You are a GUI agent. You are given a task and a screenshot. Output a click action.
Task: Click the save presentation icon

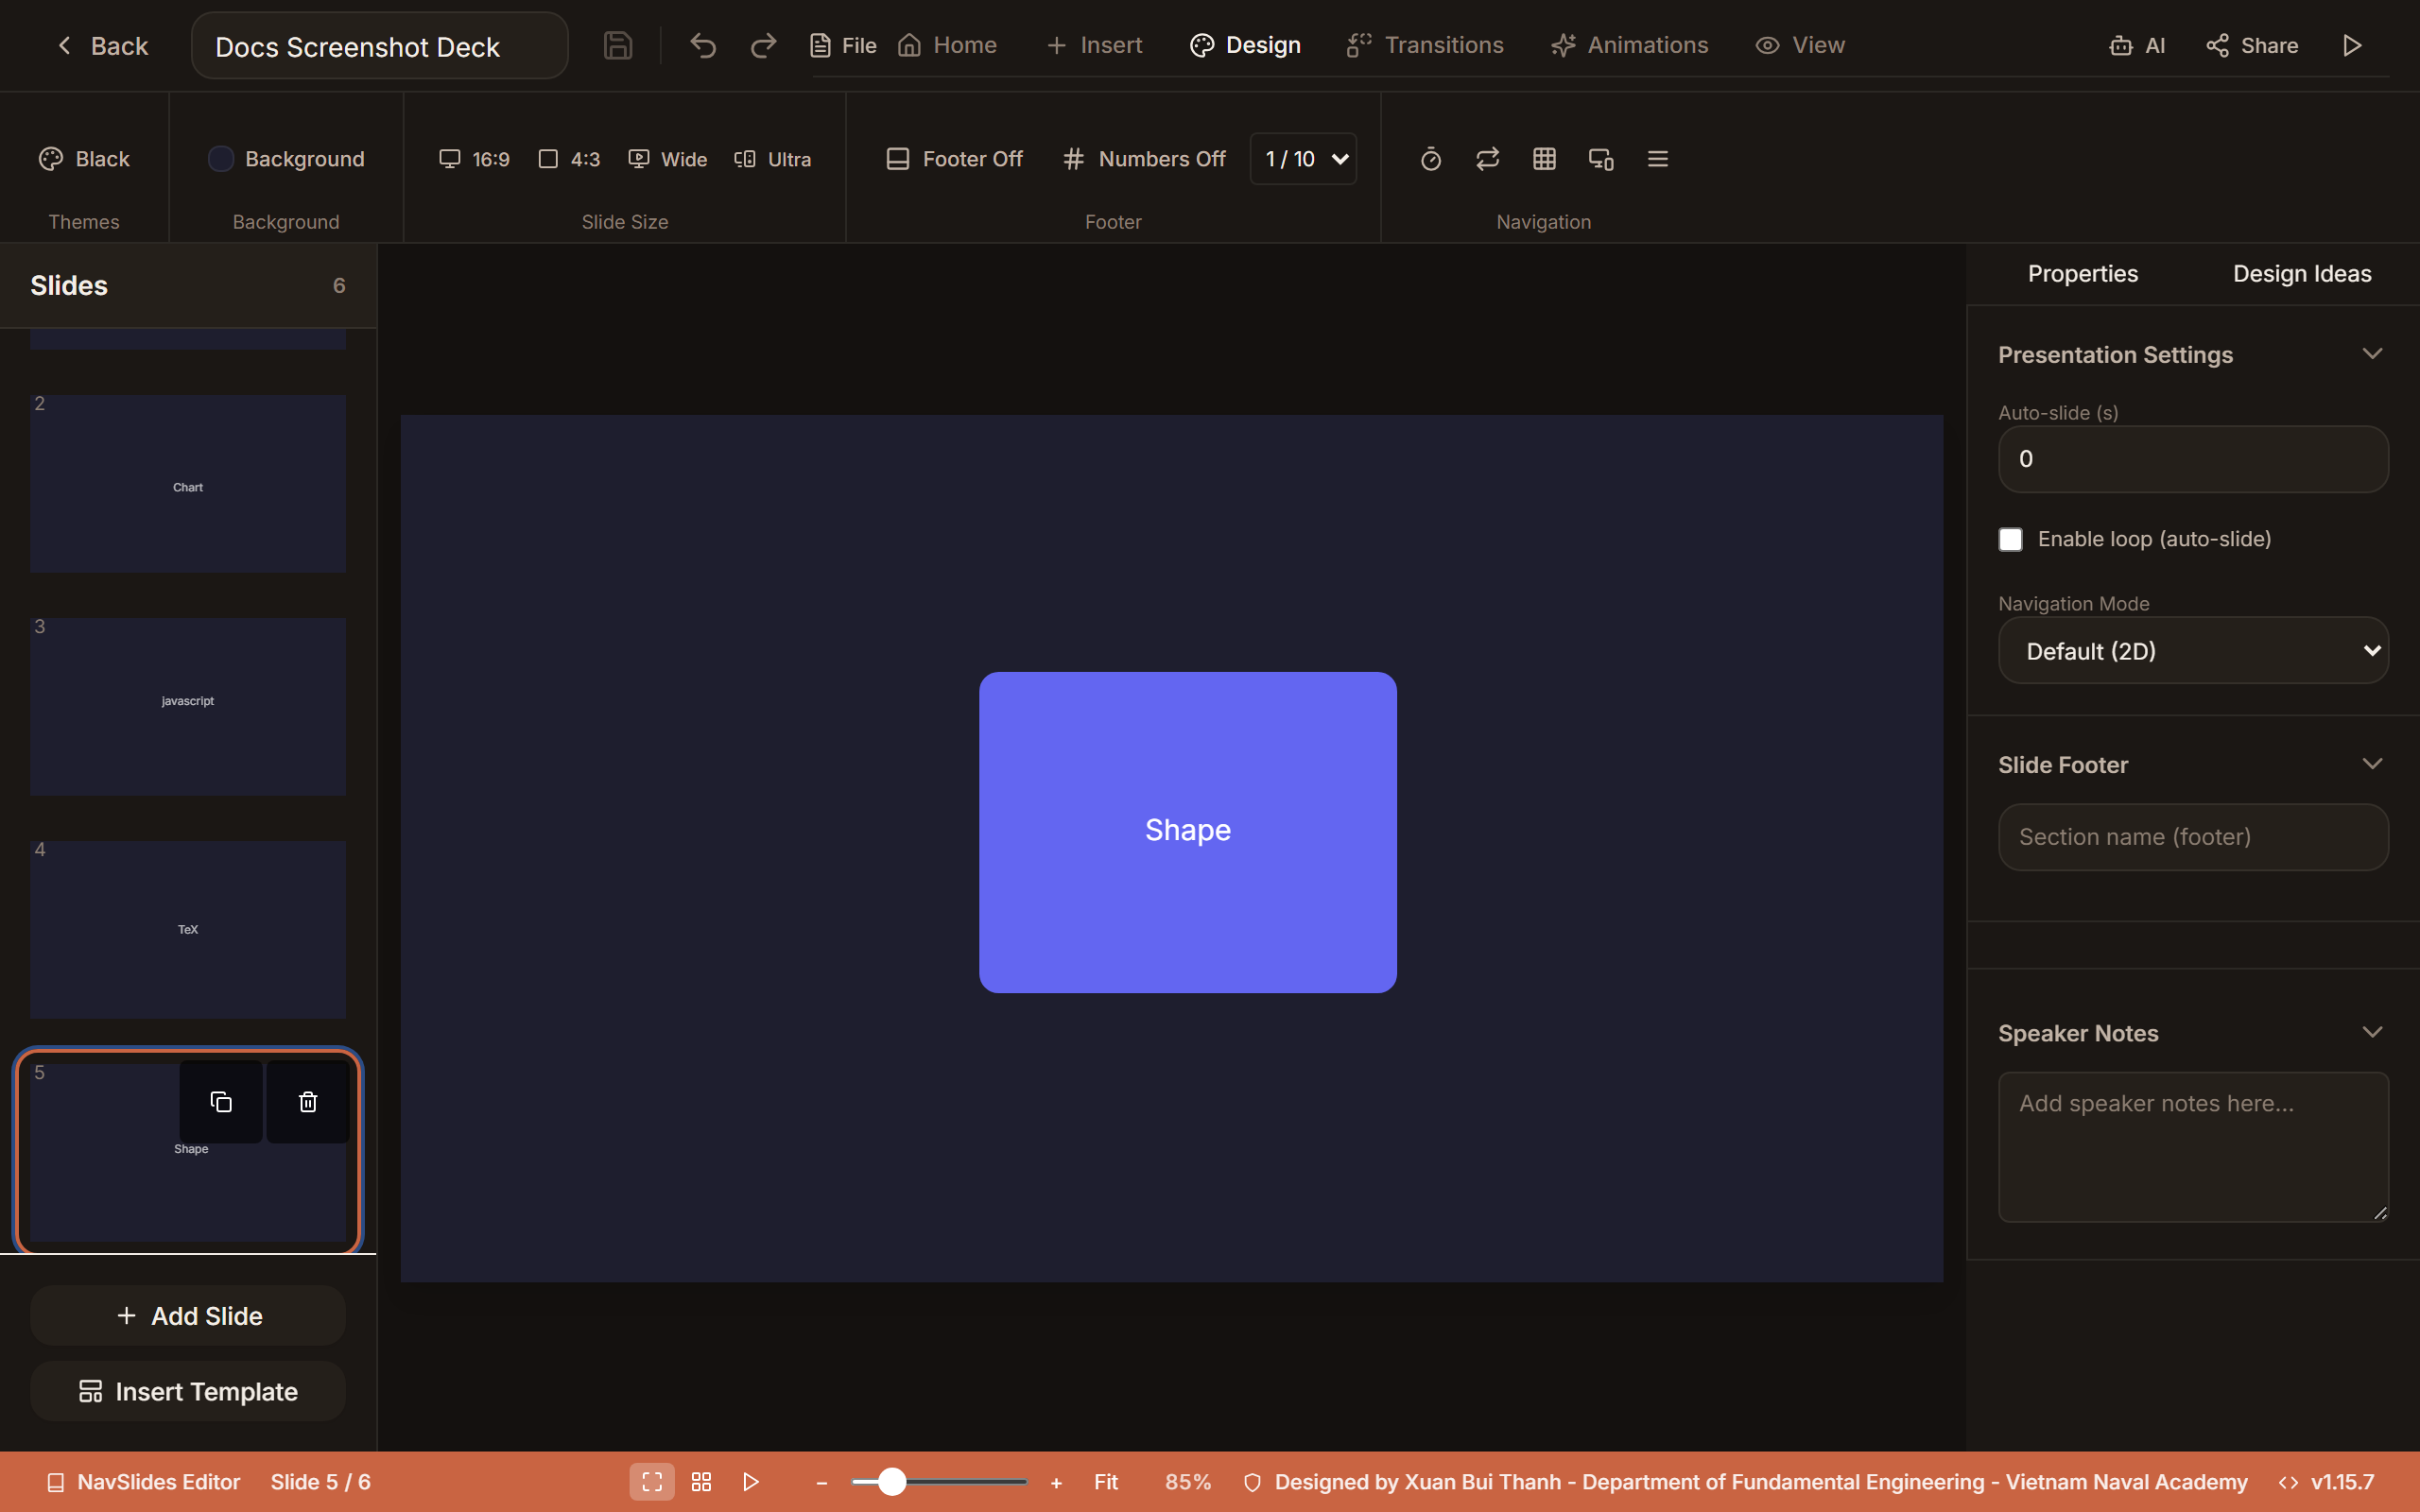(617, 46)
